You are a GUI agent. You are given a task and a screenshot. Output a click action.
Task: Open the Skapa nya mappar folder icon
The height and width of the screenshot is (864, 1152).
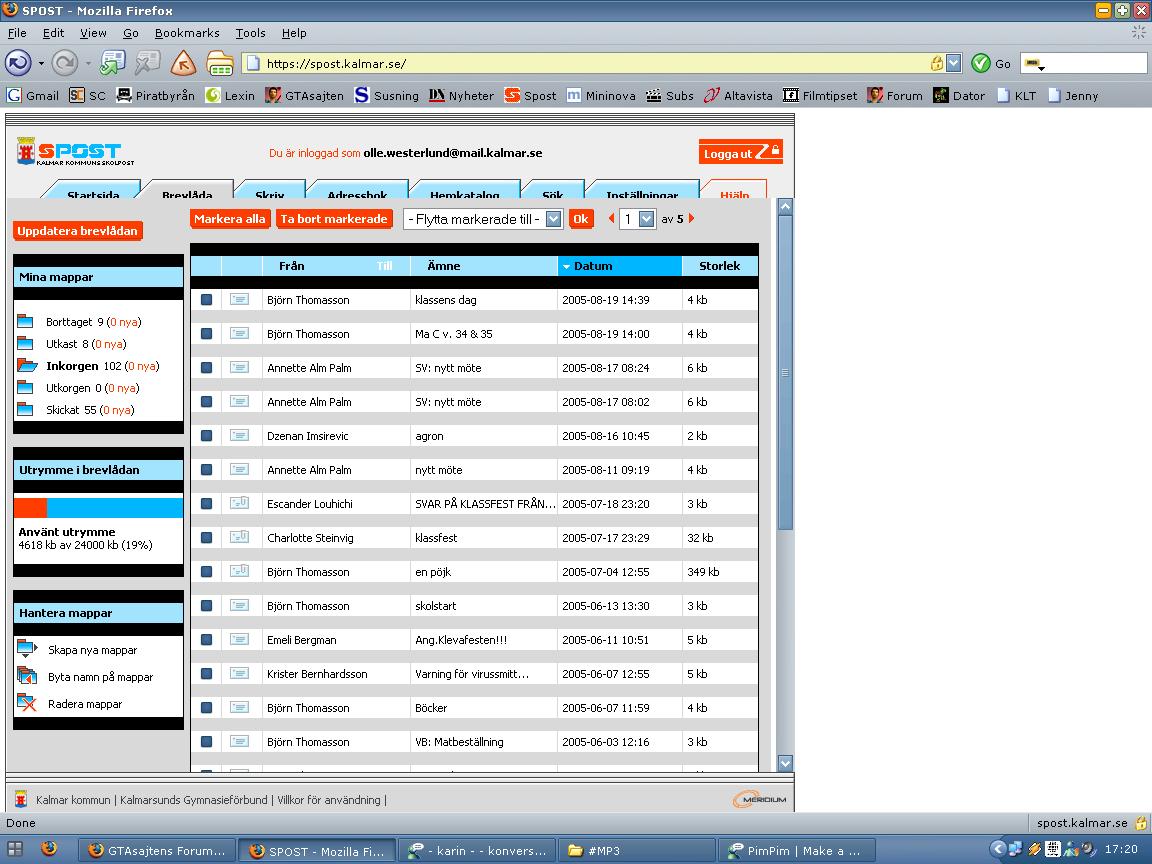[27, 649]
